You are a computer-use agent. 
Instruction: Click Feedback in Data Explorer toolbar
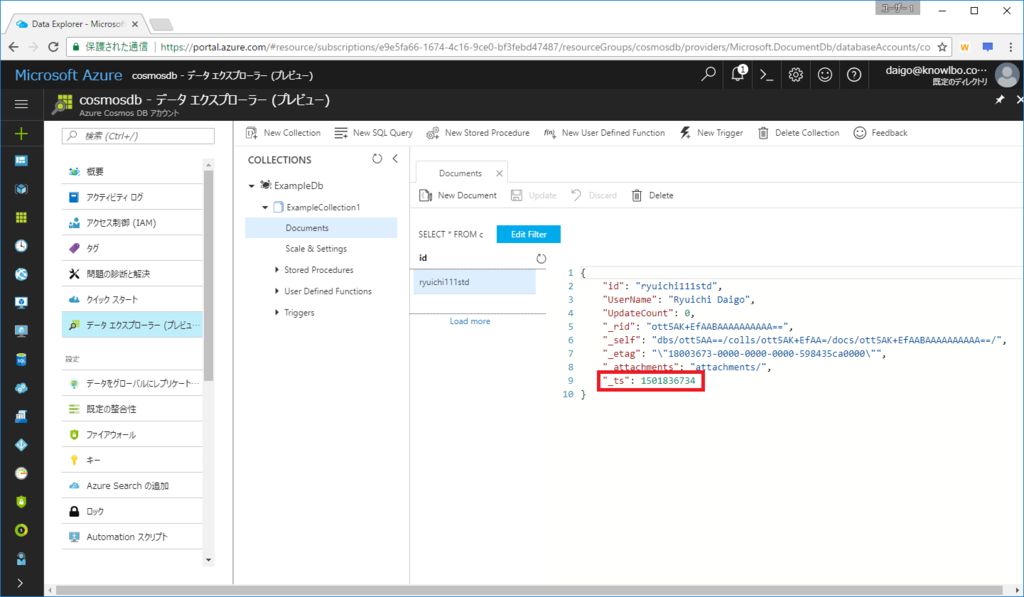tap(880, 133)
